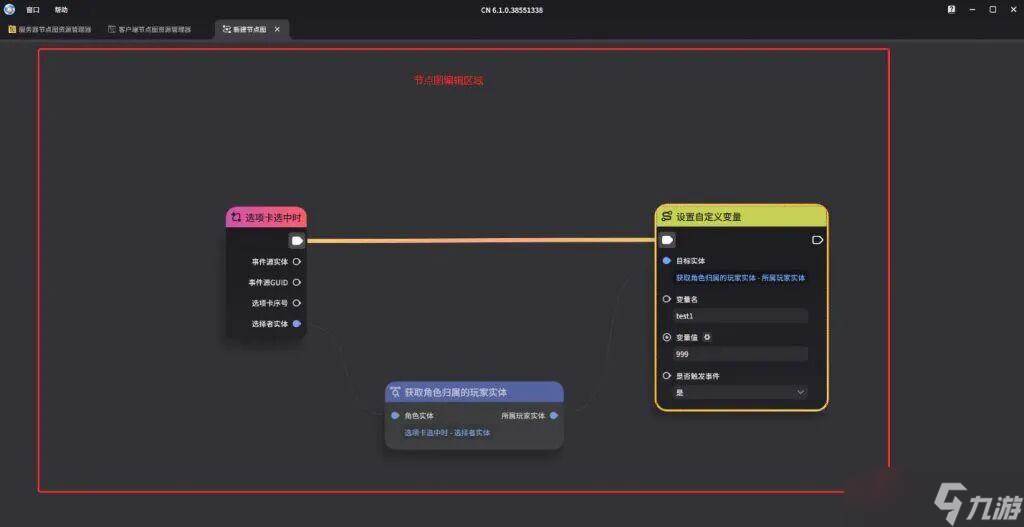Screen dimensions: 1024x527
Task: Click the 是否触发事件 input port circle
Action: (x=667, y=376)
